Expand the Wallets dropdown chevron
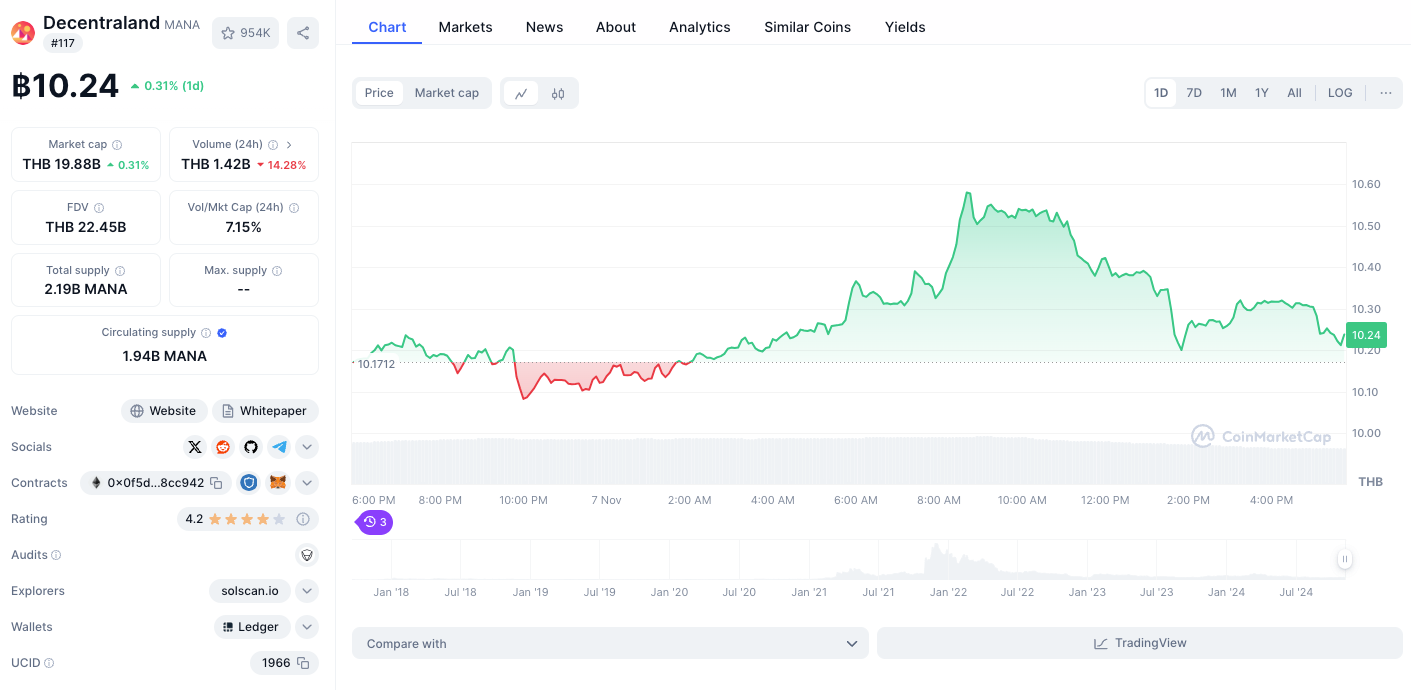Screen dimensions: 1411x690 point(307,627)
